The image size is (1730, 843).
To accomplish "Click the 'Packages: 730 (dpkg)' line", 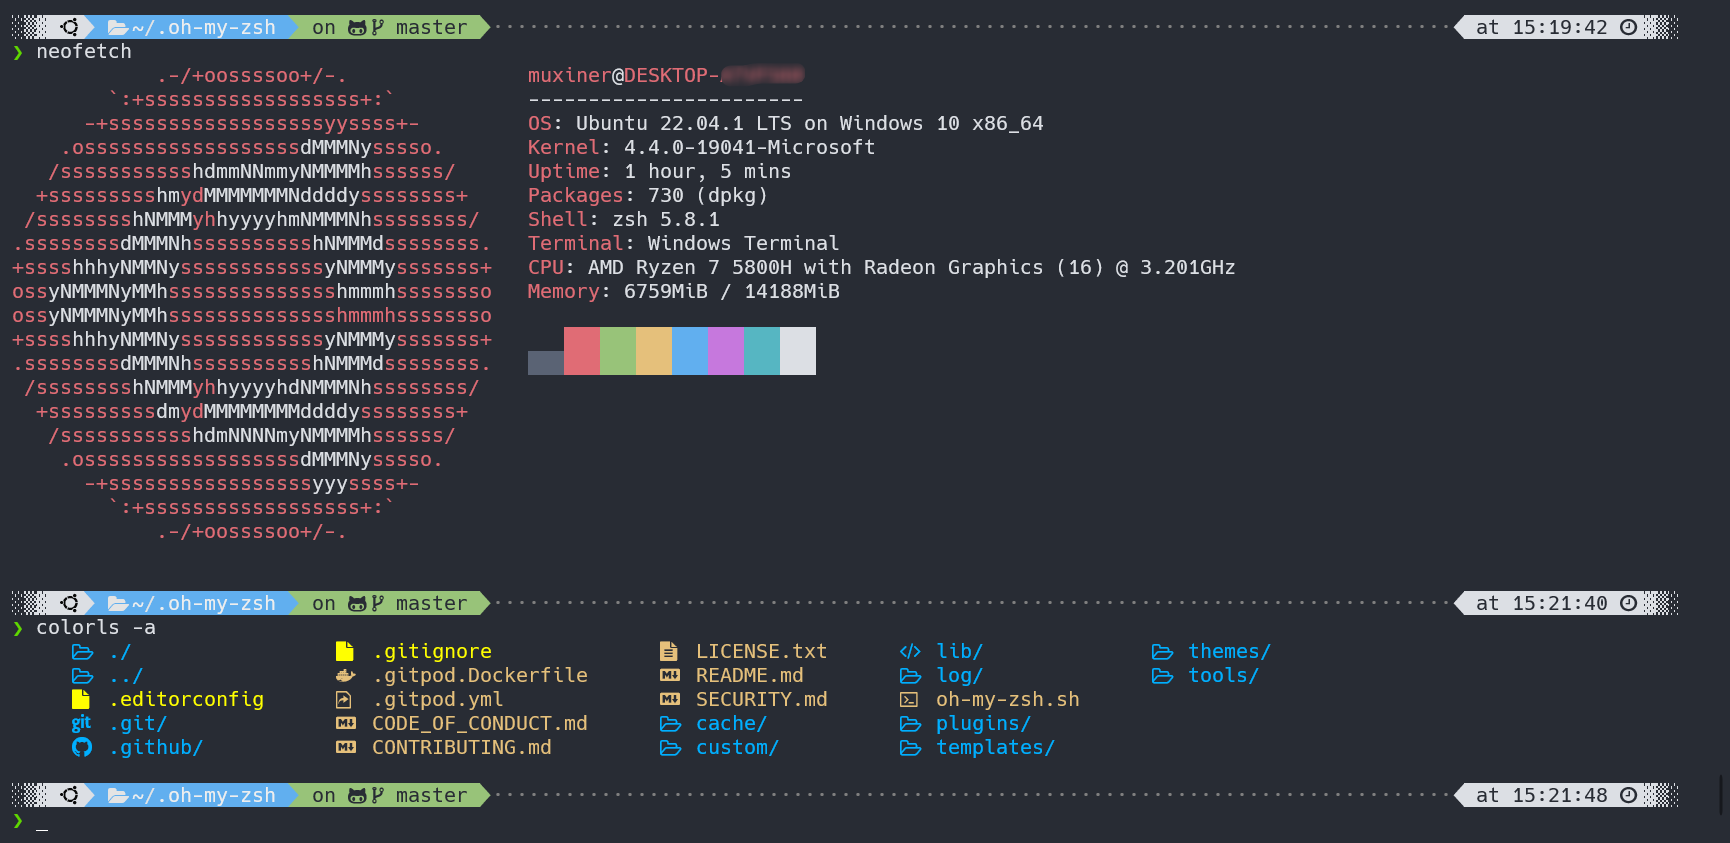I will 648,195.
